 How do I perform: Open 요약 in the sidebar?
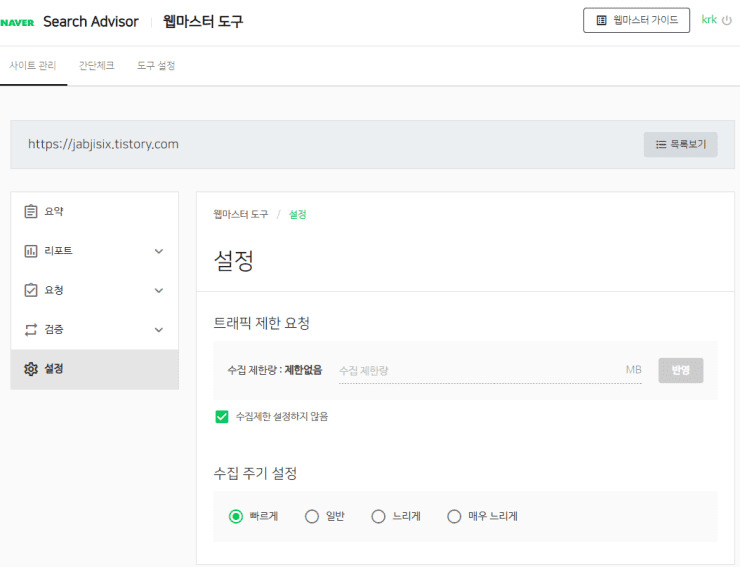pyautogui.click(x=94, y=212)
